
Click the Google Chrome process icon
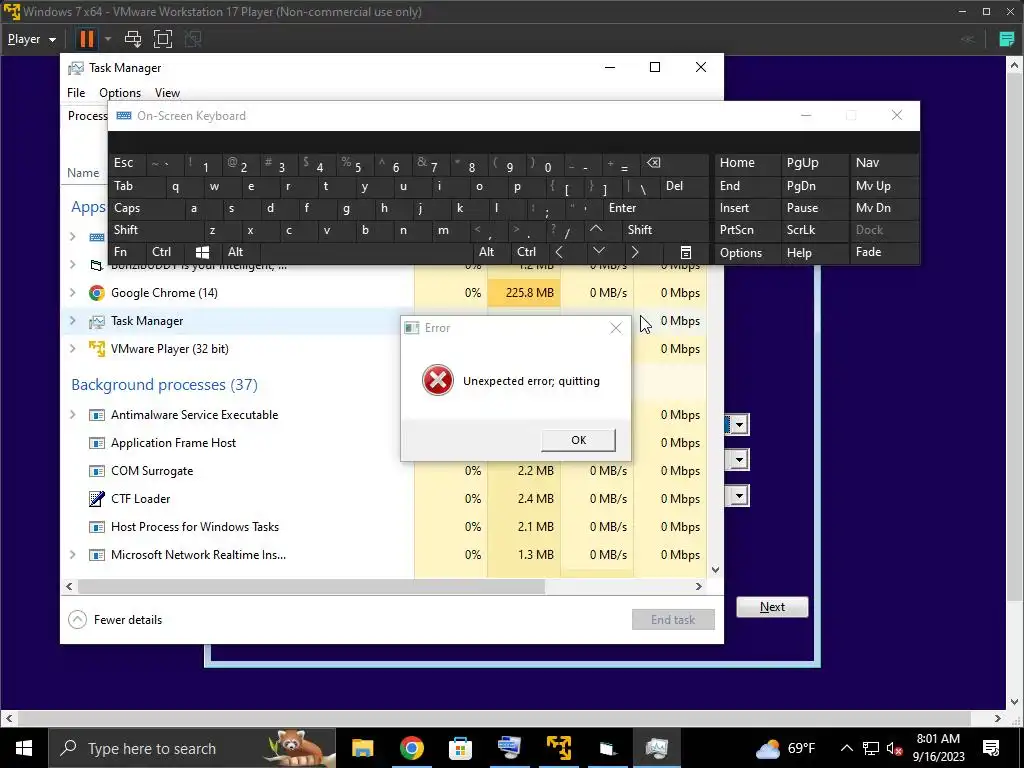pos(97,293)
